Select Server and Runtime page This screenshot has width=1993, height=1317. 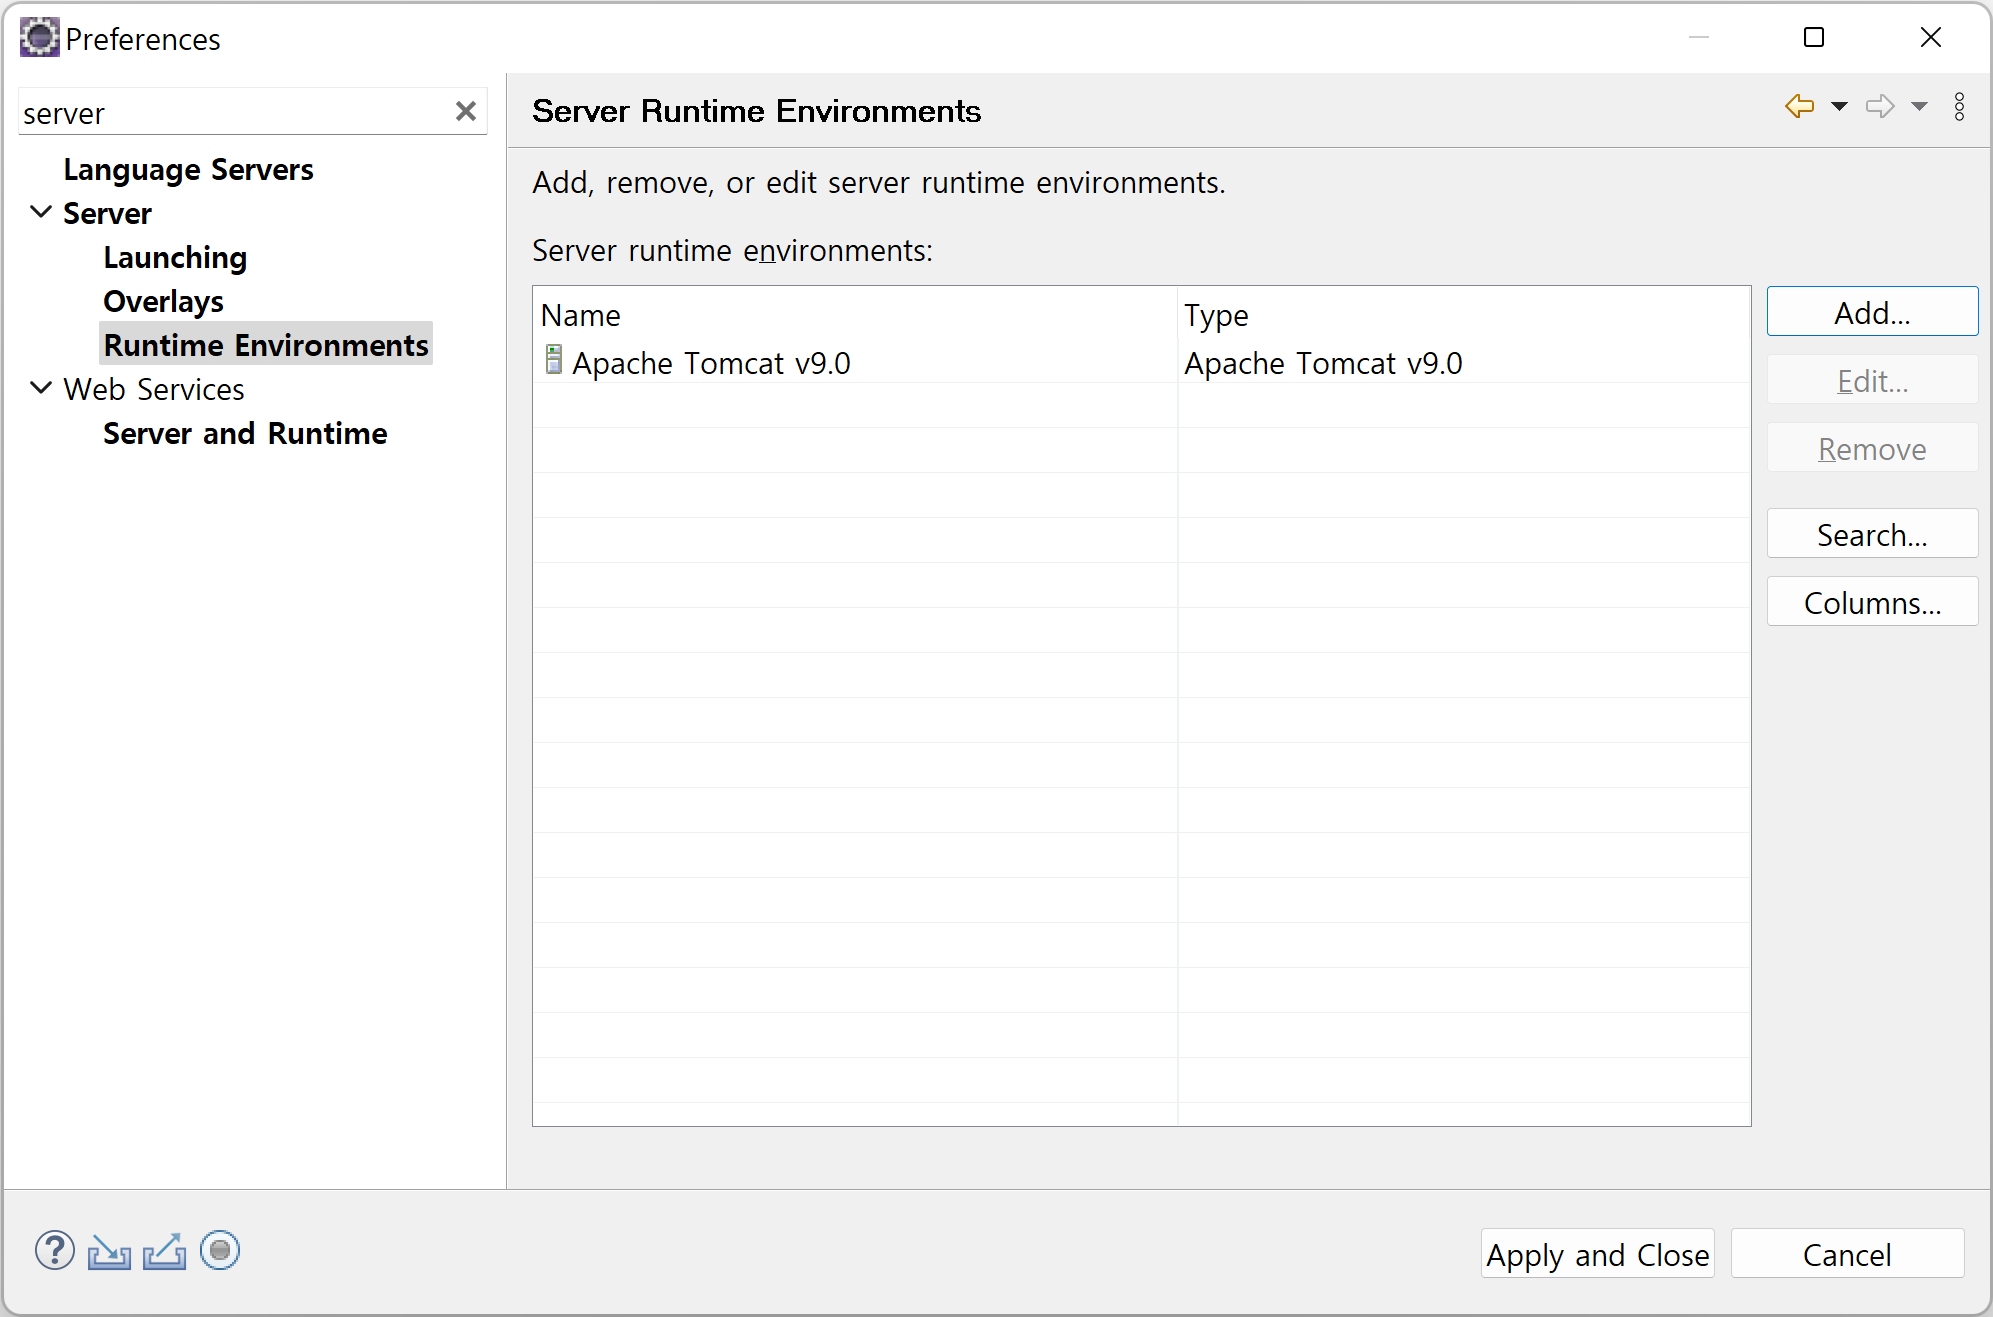(245, 434)
